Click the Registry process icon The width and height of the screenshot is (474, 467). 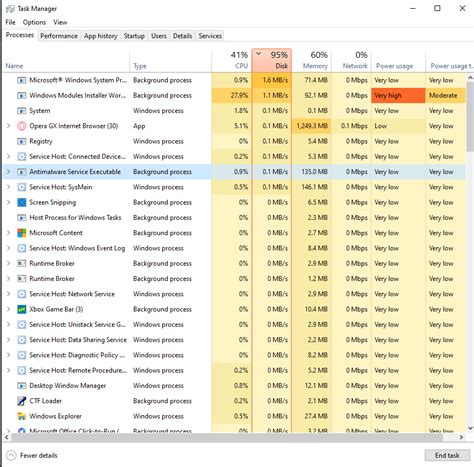click(22, 141)
